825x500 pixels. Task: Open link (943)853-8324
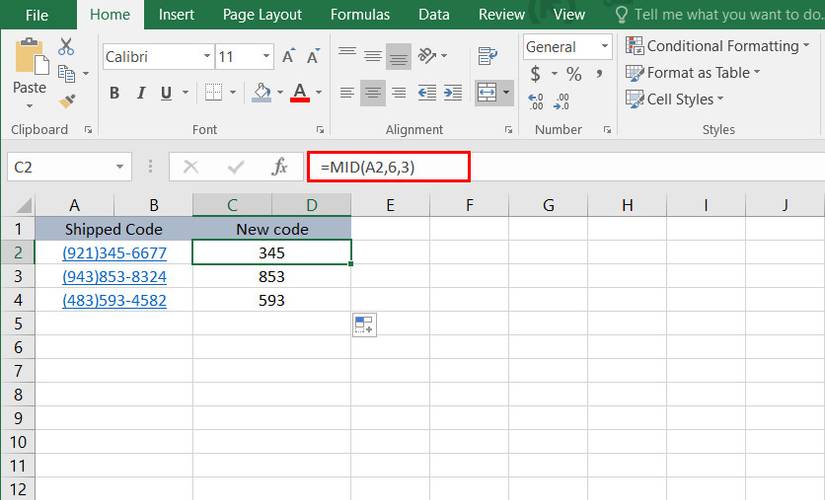114,277
